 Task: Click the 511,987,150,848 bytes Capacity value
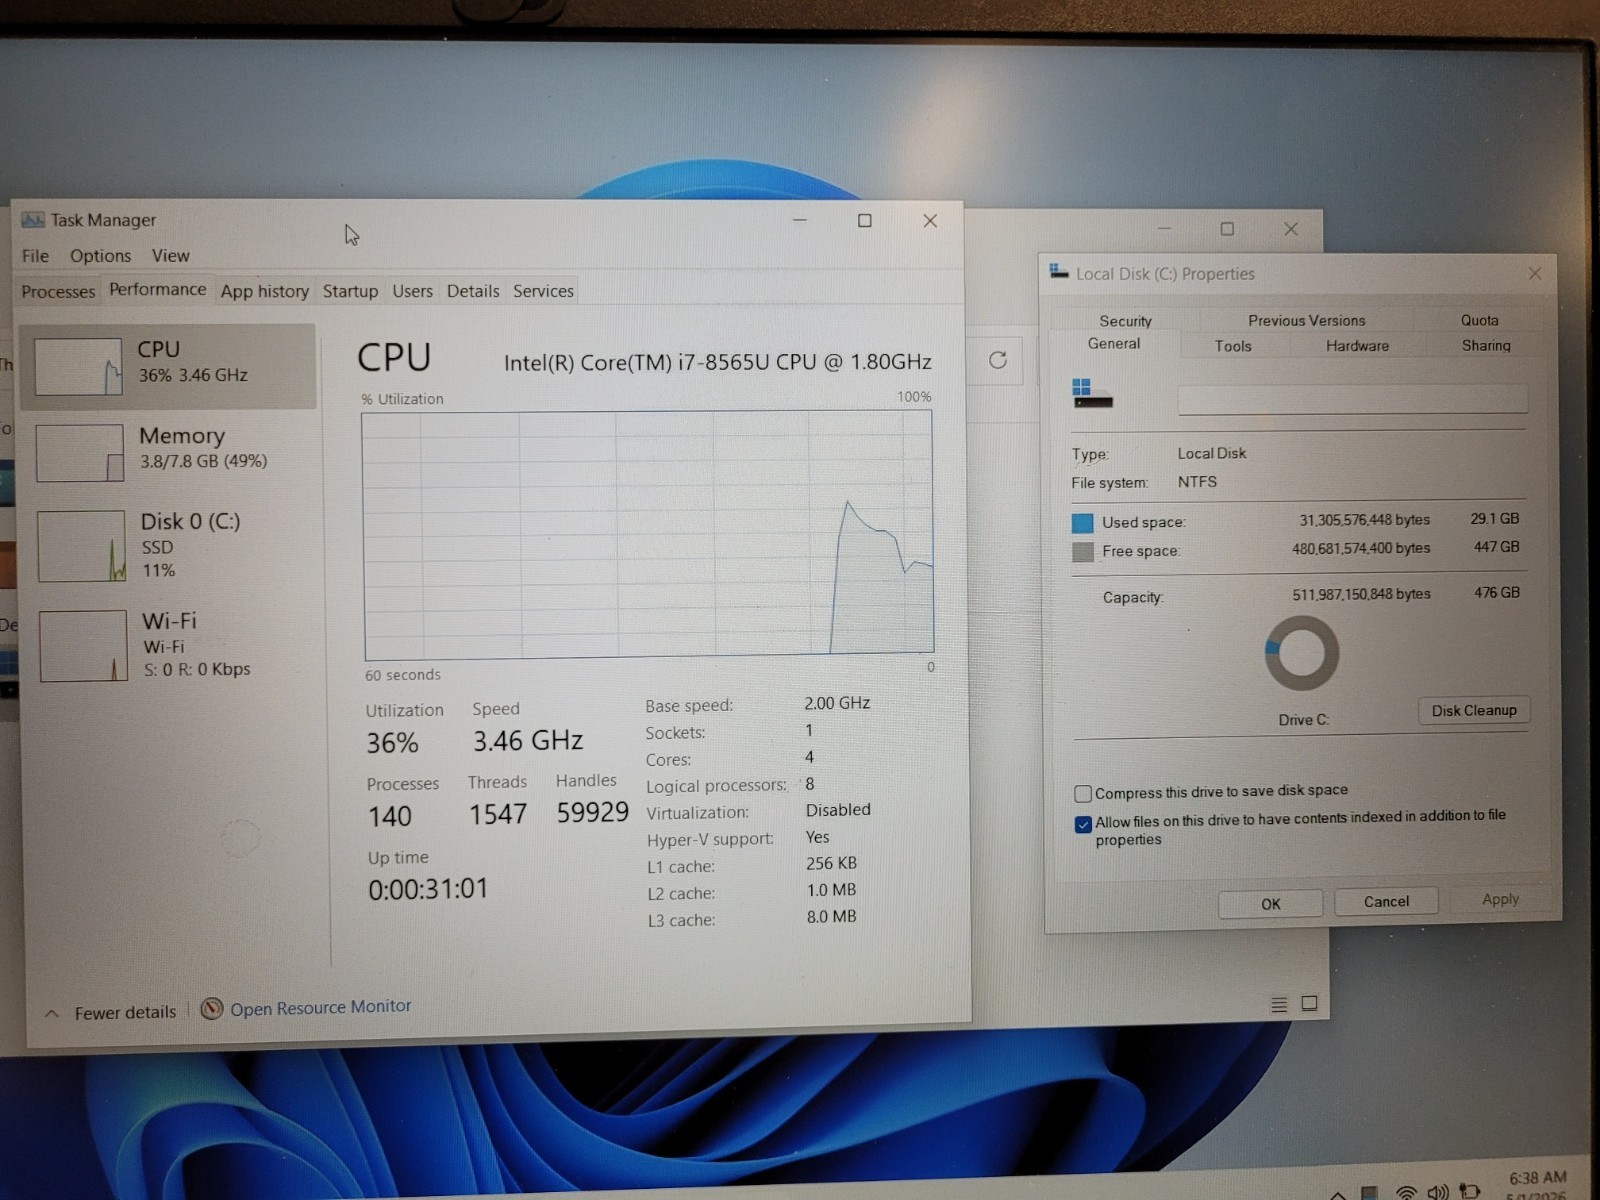pyautogui.click(x=1361, y=594)
